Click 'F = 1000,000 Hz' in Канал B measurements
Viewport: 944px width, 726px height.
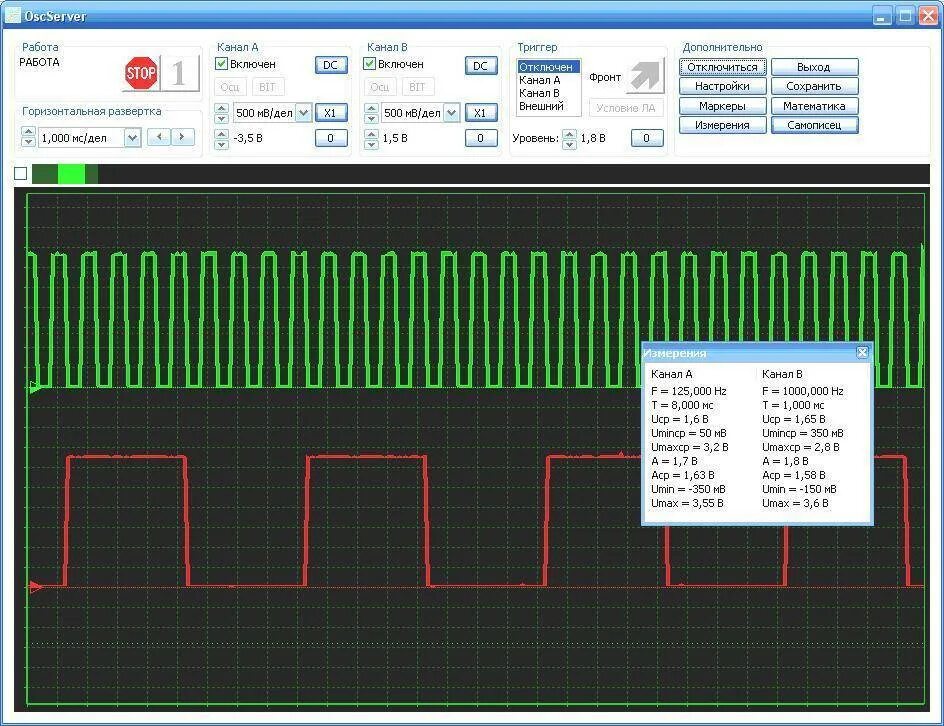[x=803, y=391]
